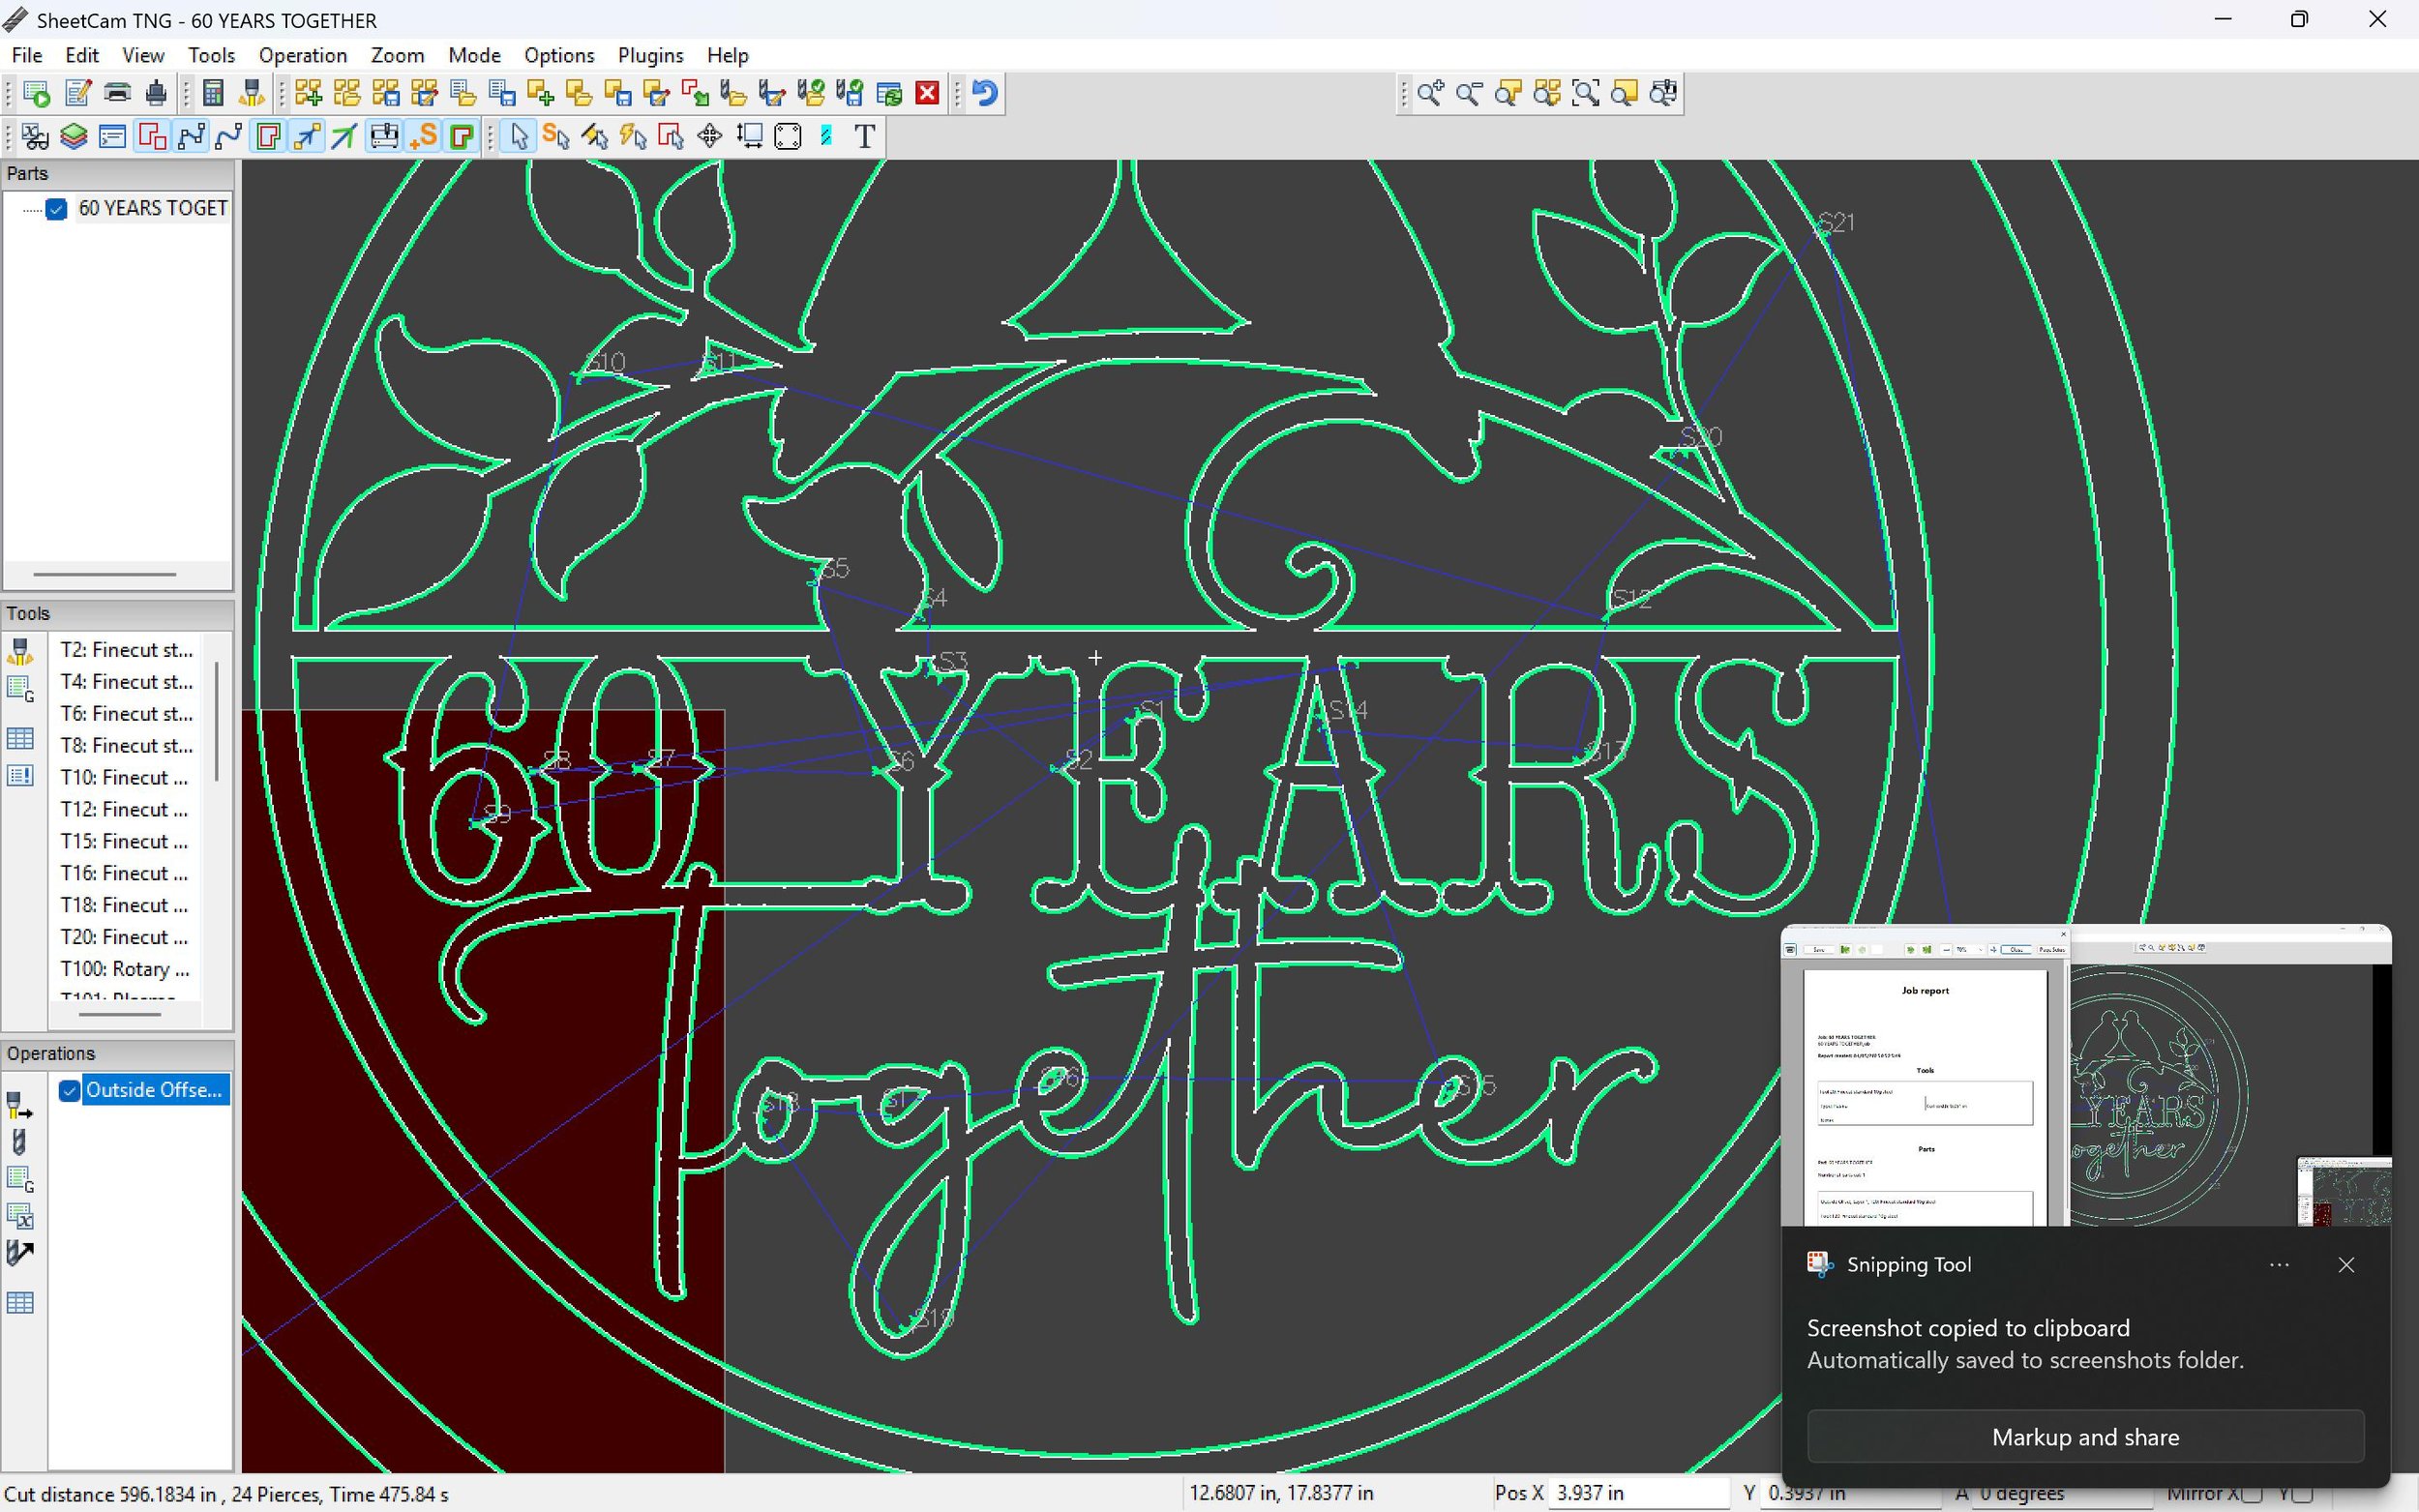Open the layers stack icon
The width and height of the screenshot is (2419, 1512).
pos(74,137)
